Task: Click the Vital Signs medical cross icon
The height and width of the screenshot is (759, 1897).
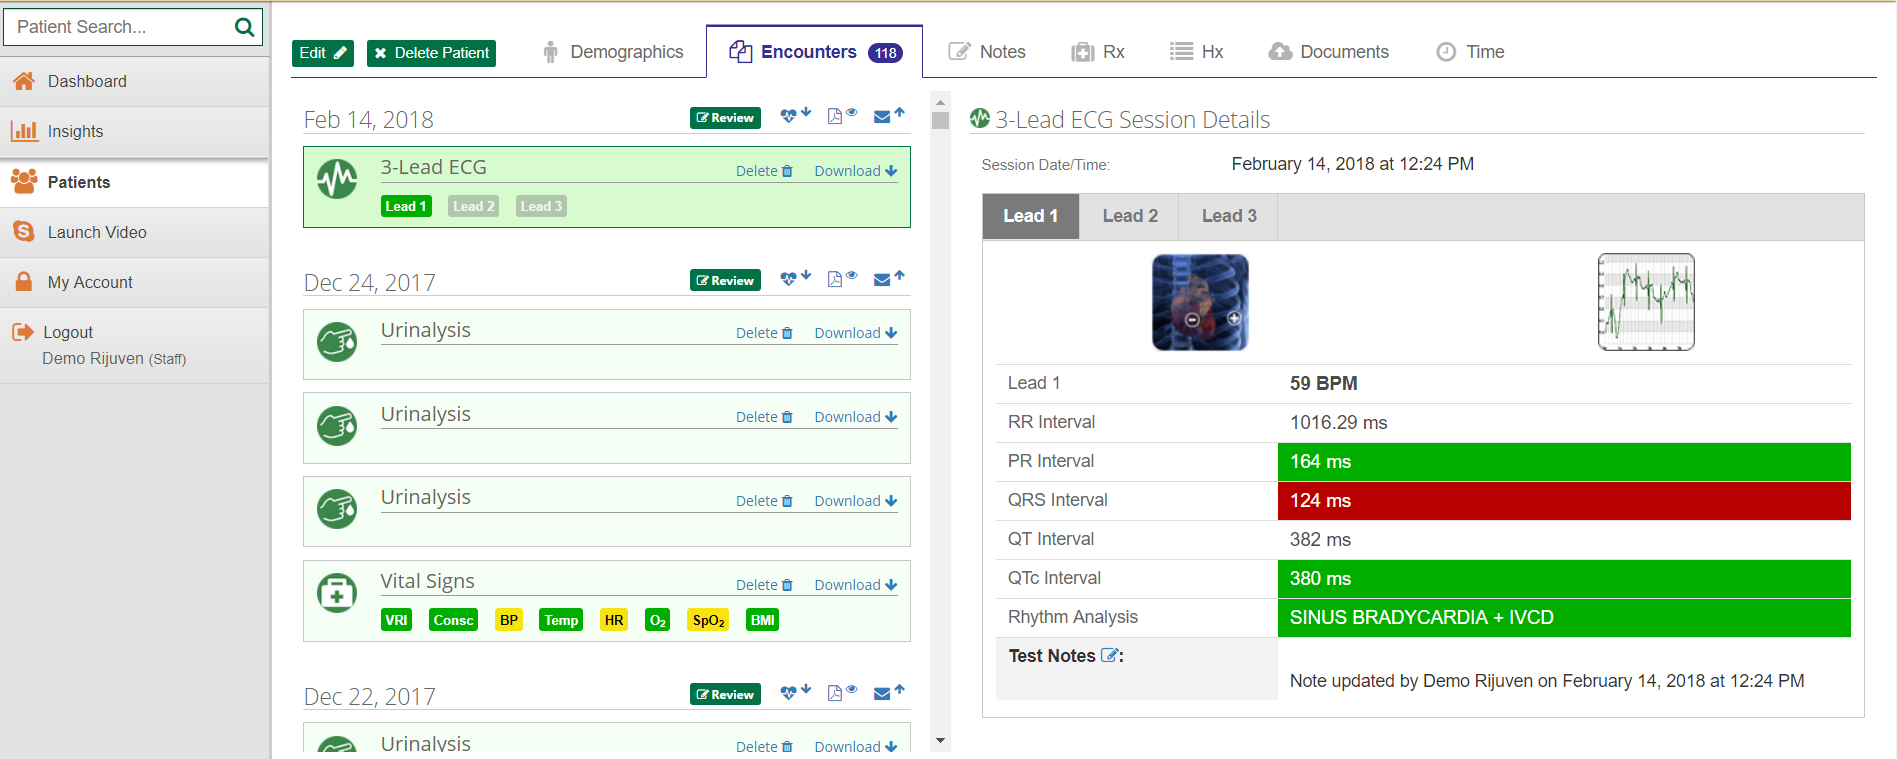Action: (x=337, y=593)
